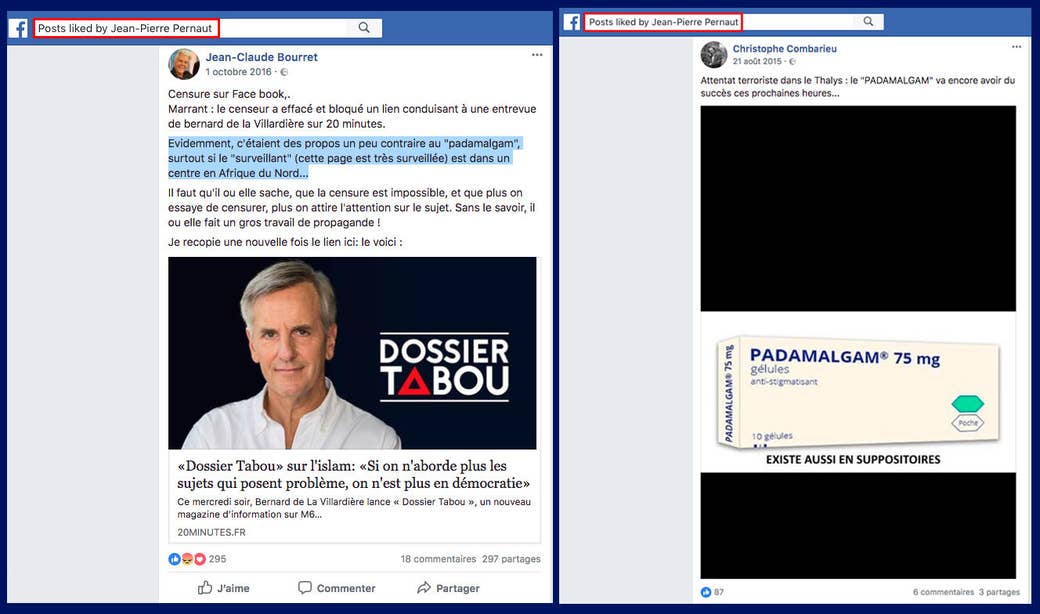
Task: Open Christophe Combarieu's profile picture
Action: pos(714,54)
